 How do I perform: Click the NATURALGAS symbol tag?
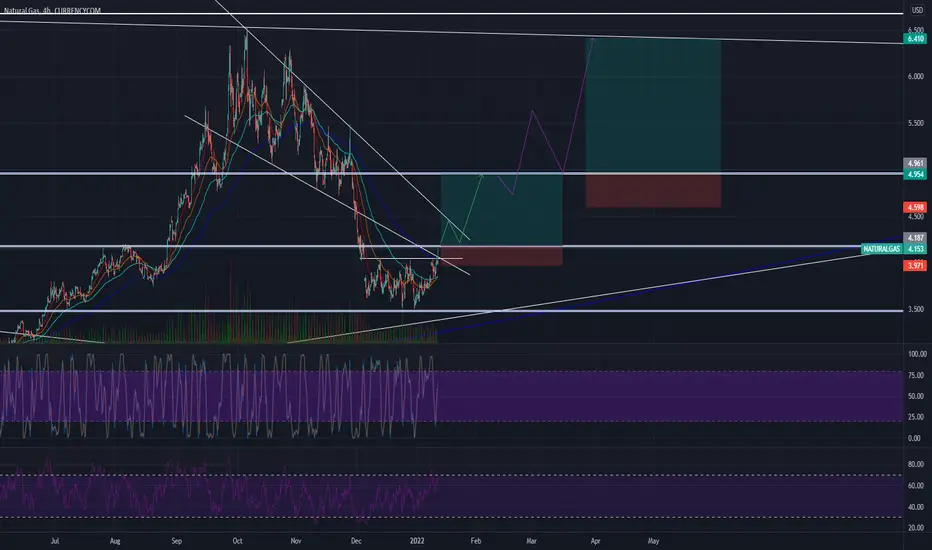[881, 249]
